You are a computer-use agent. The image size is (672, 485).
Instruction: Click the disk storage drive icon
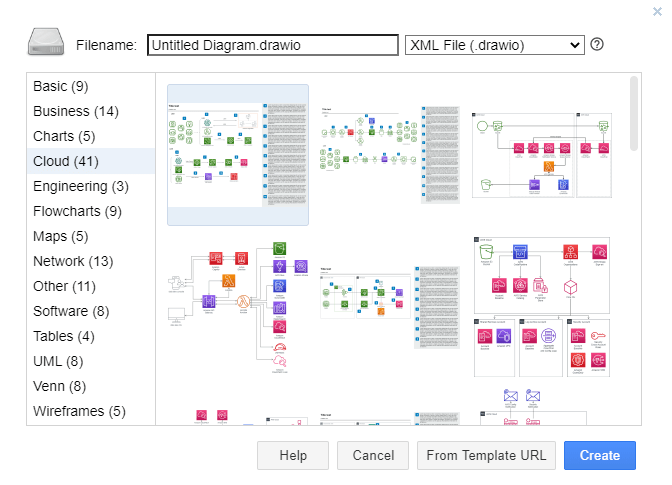point(46,44)
